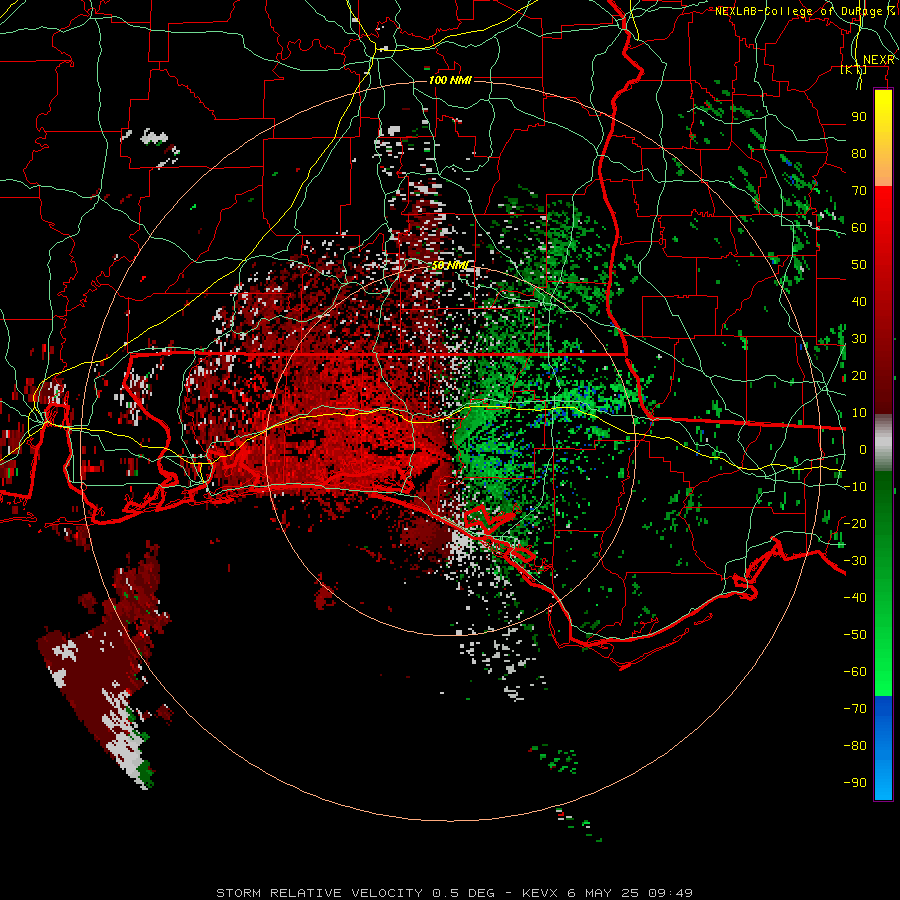This screenshot has width=900, height=900.
Task: Click the 80 value on velocity scale
Action: [x=859, y=154]
